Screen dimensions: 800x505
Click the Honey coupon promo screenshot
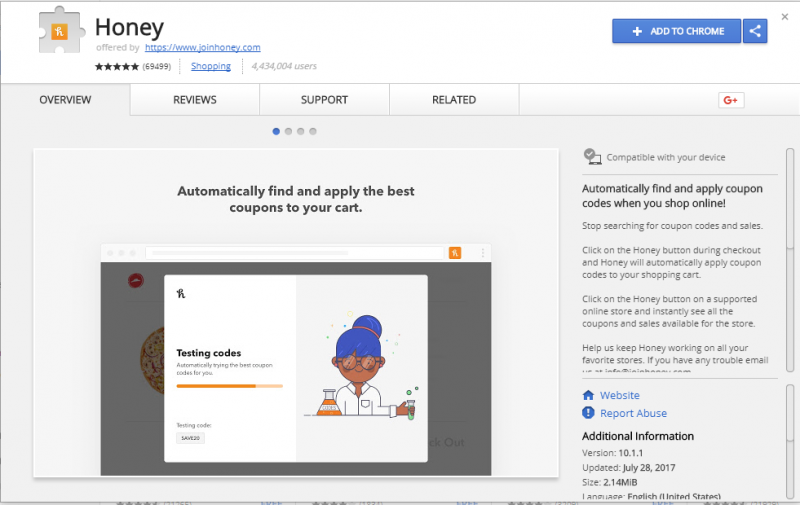[x=296, y=313]
